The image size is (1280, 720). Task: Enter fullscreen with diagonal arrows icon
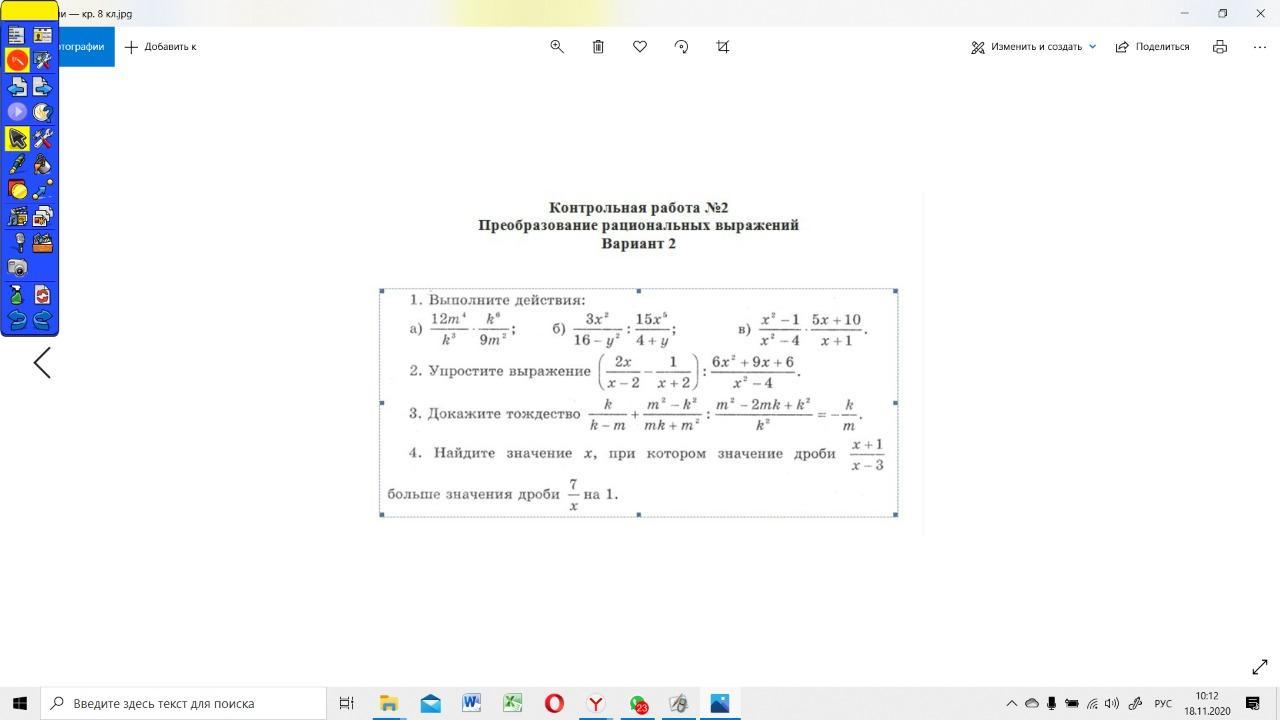coord(1260,667)
